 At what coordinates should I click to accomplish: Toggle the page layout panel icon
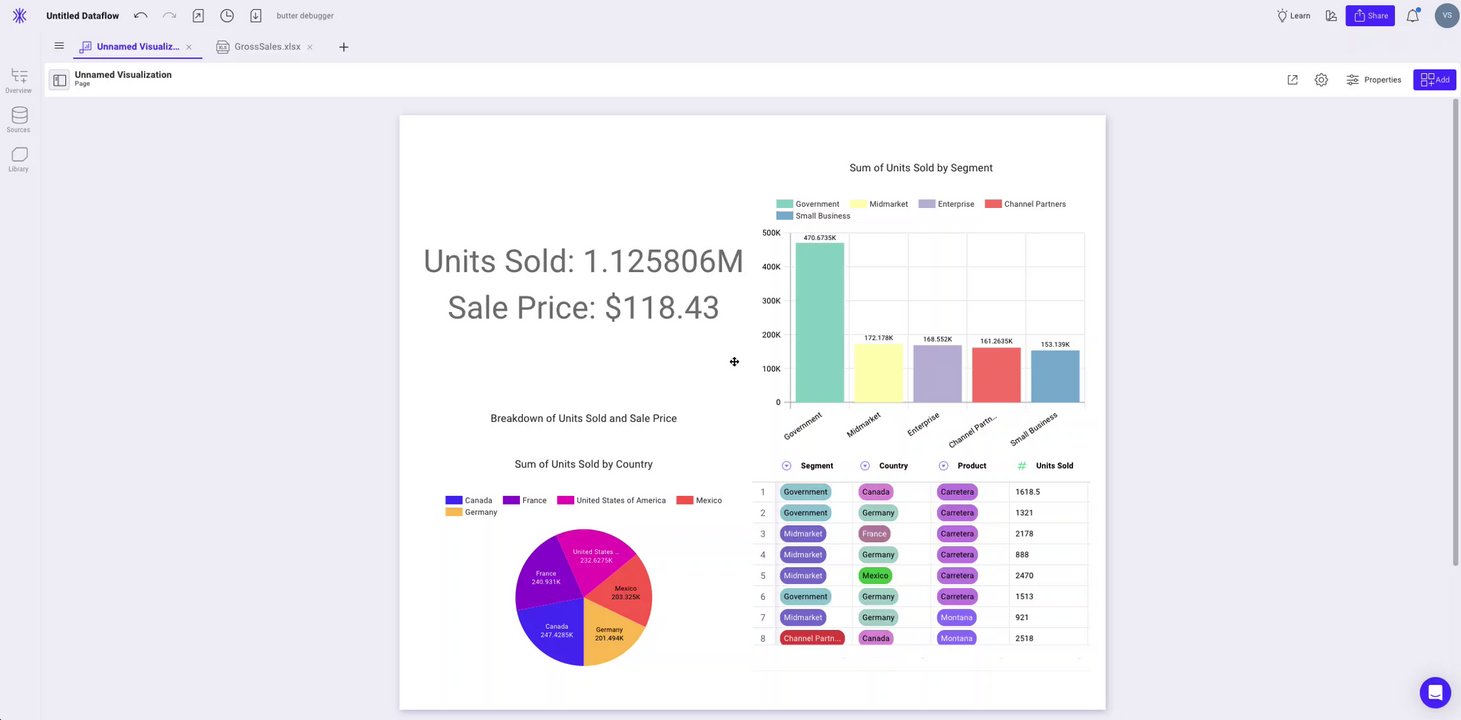pyautogui.click(x=60, y=80)
